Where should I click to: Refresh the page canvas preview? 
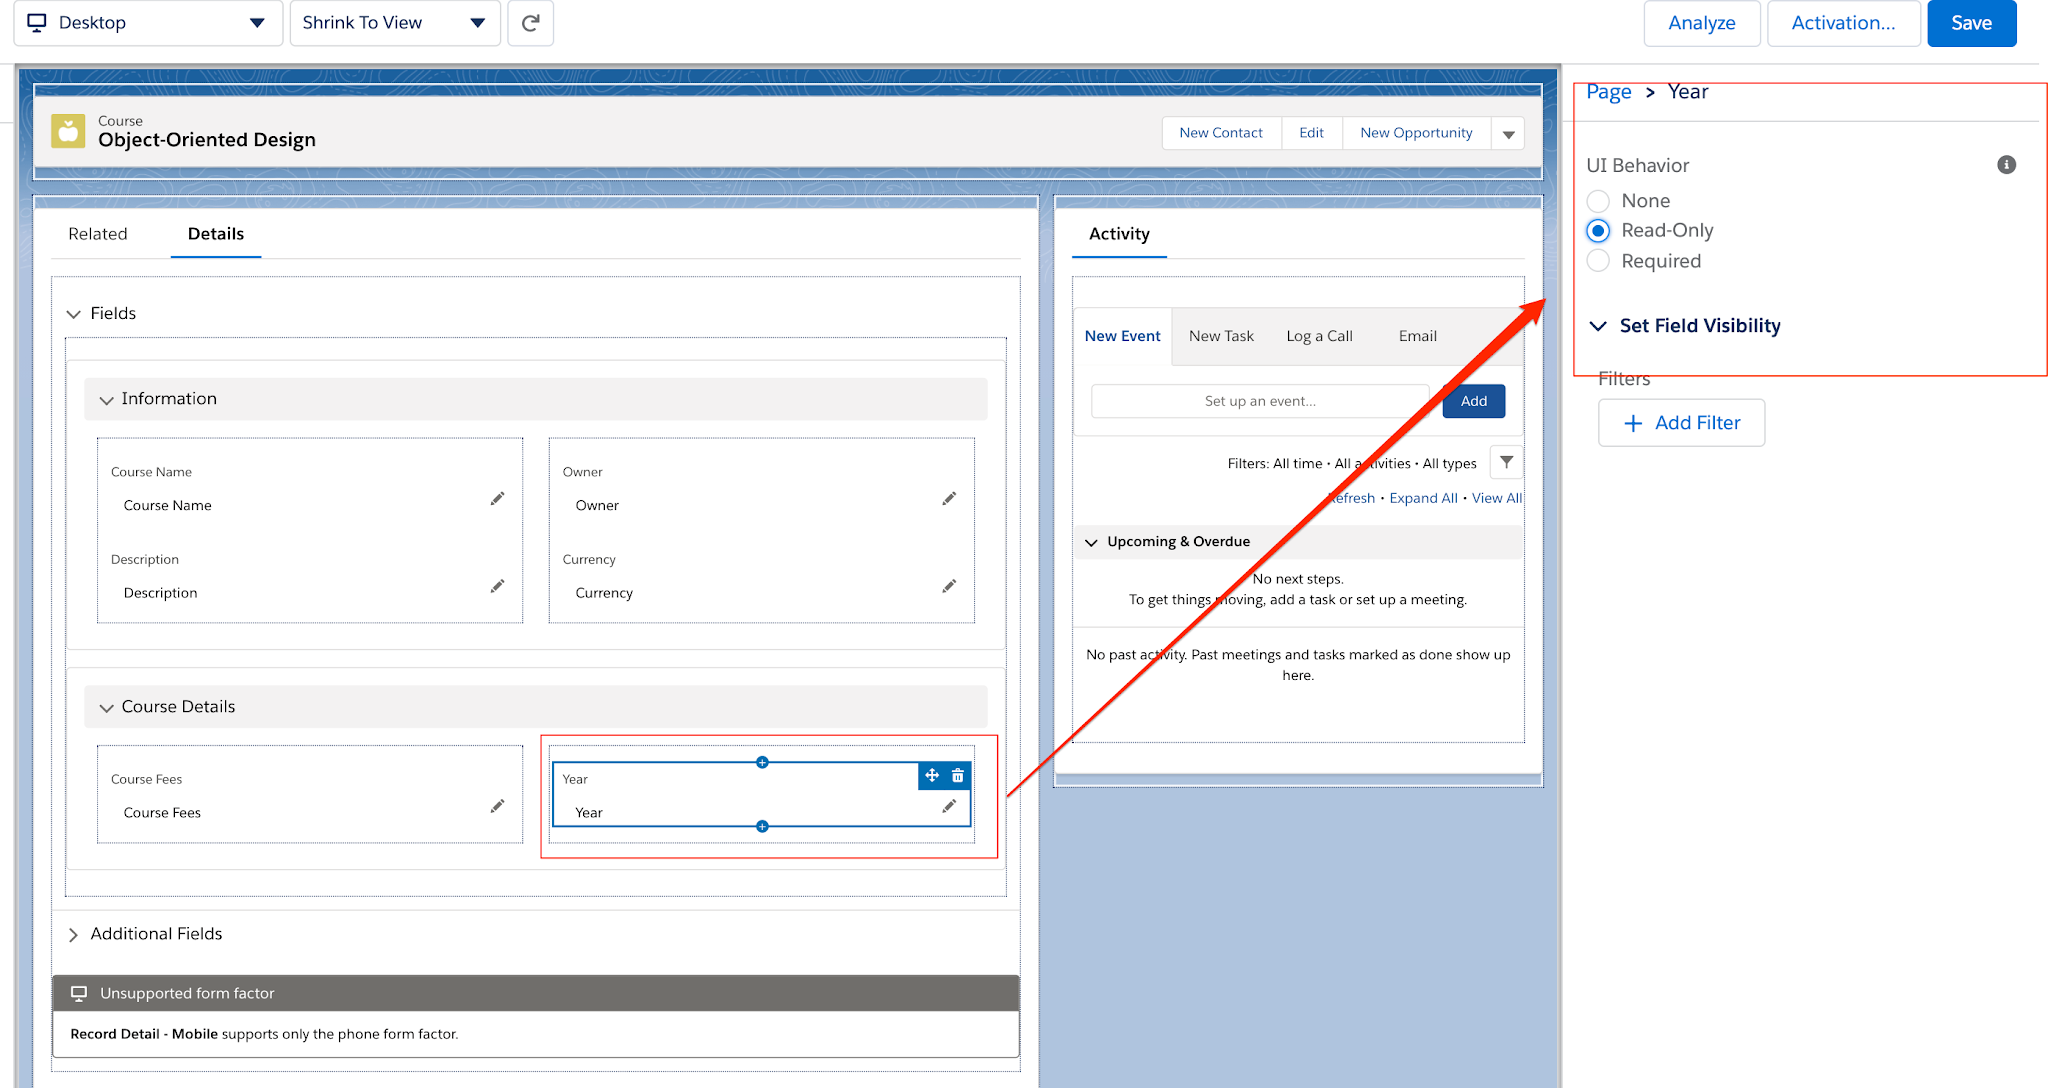tap(530, 22)
